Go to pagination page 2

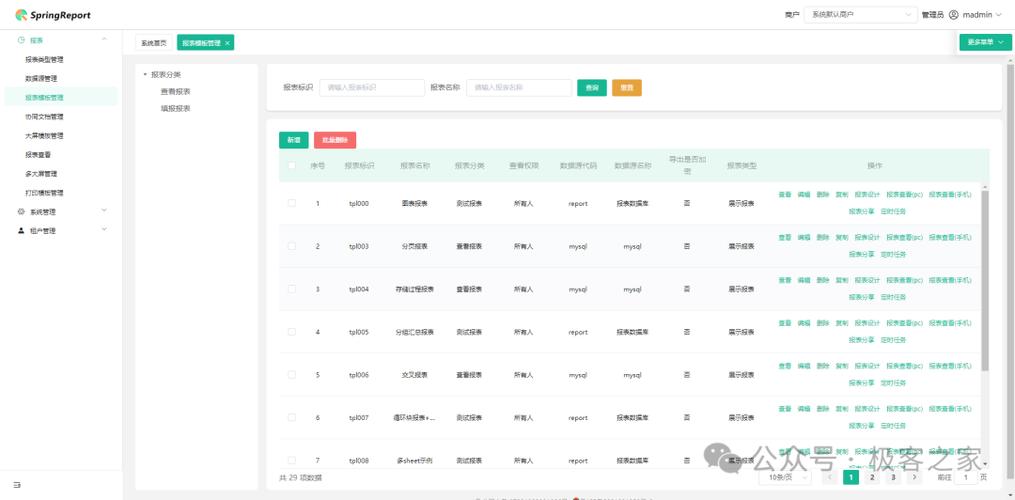point(872,477)
